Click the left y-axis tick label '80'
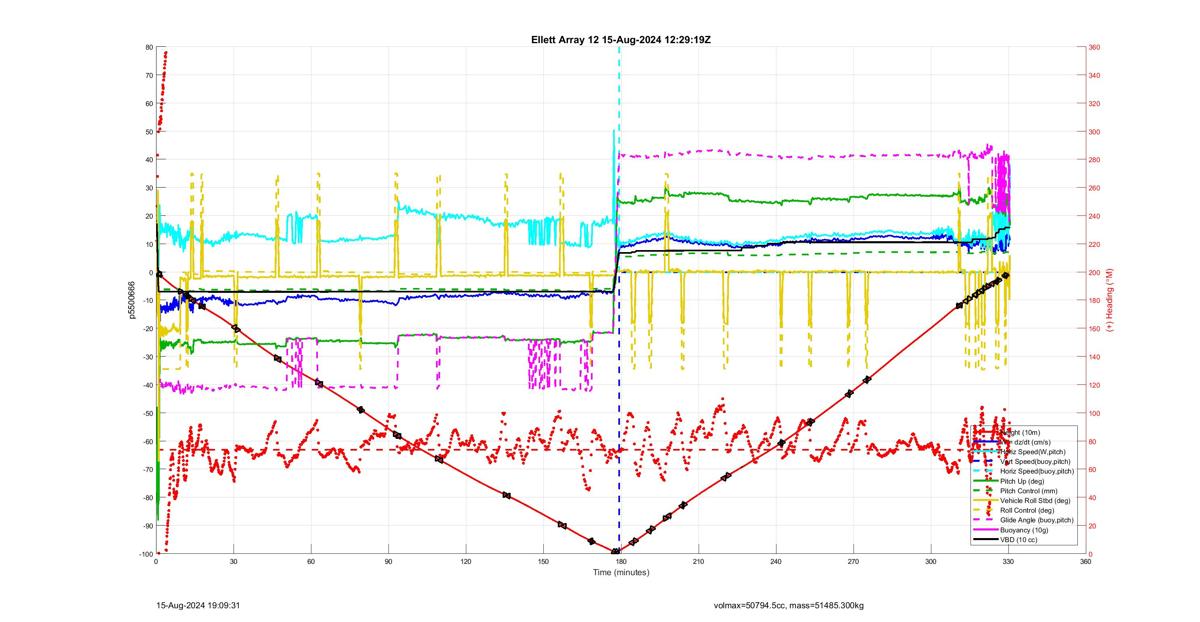1200x622 pixels. 148,47
